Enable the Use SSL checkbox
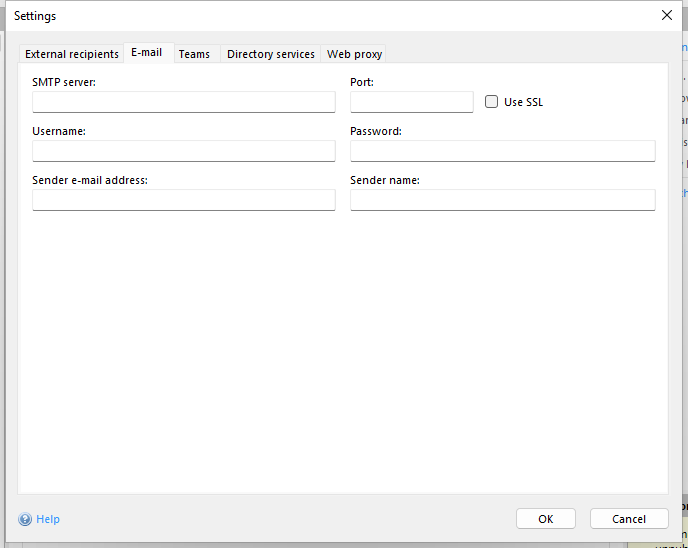 click(x=491, y=102)
